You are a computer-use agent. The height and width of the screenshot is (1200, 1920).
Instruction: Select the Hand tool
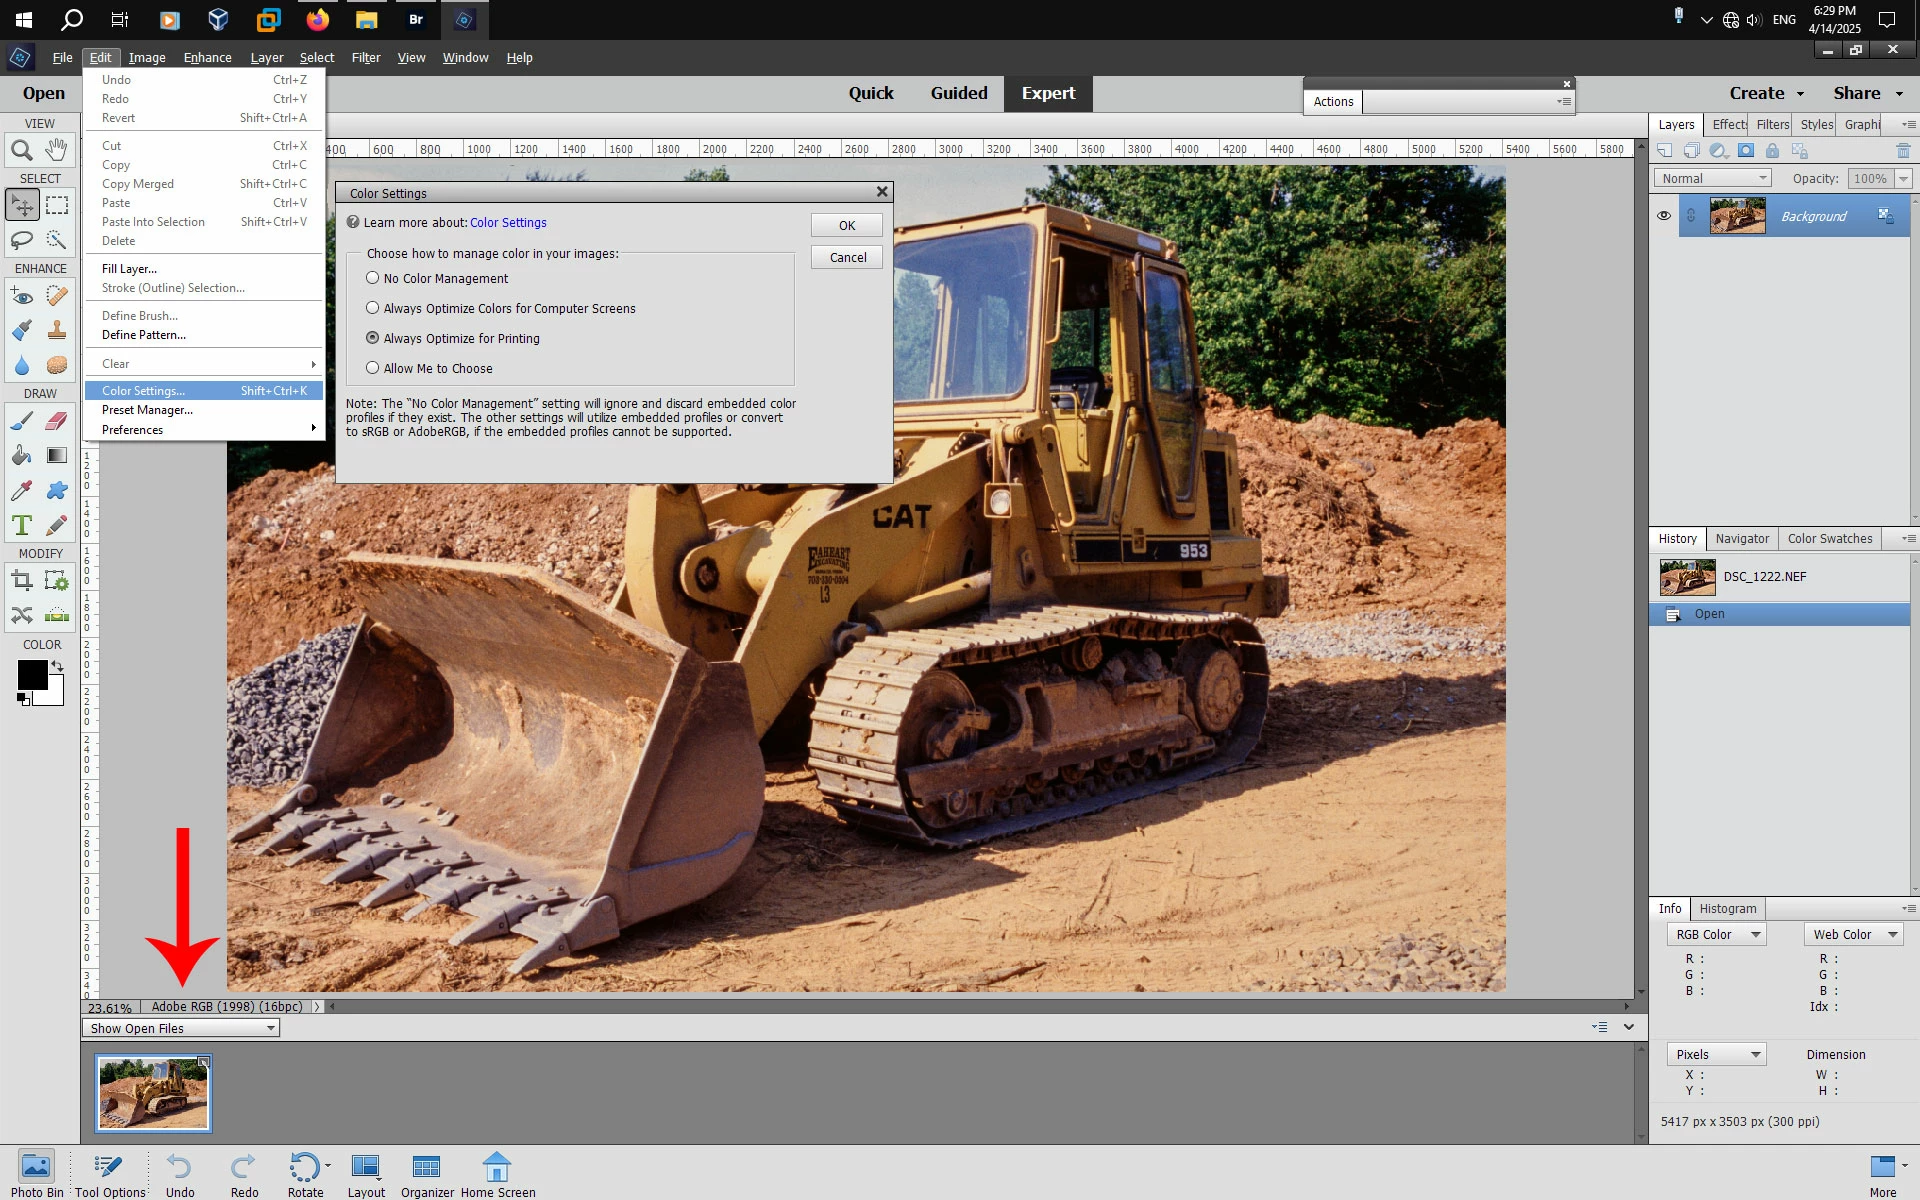coord(57,151)
